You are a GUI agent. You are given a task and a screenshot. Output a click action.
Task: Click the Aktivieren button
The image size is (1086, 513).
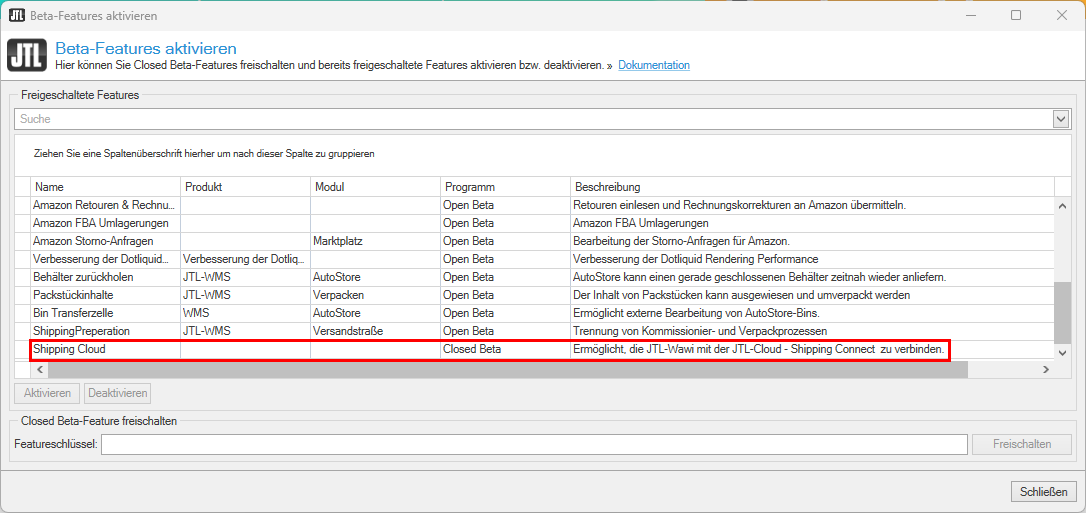tap(47, 393)
